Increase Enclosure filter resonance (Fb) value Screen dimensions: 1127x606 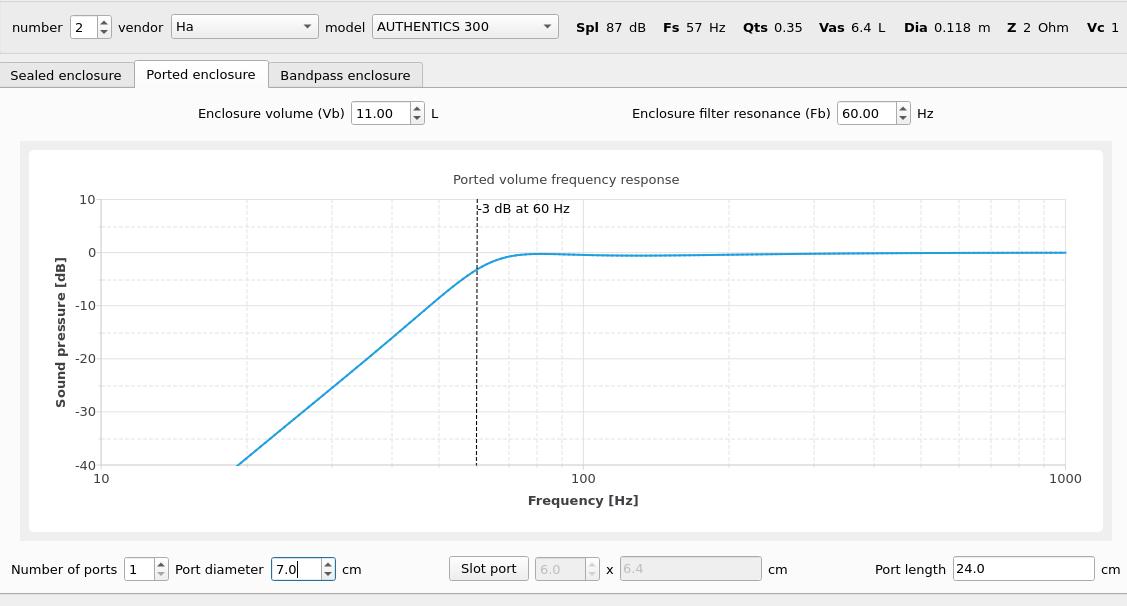903,108
